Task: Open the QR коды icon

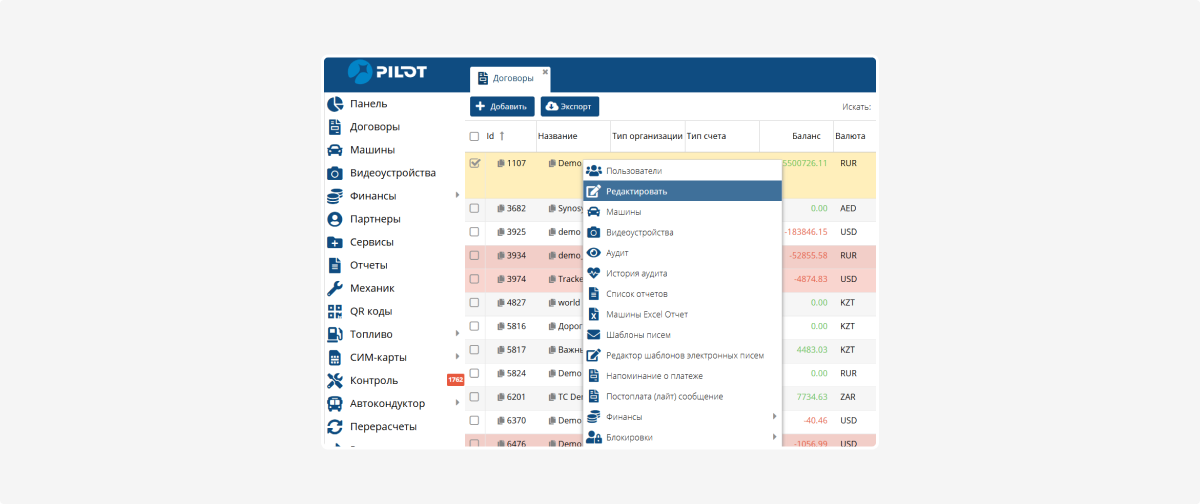Action: coord(335,311)
